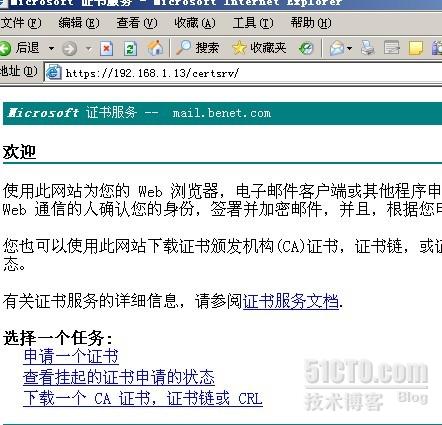Click the 下载一个 CA 证书，证书链或 CRL link

pyautogui.click(x=143, y=398)
